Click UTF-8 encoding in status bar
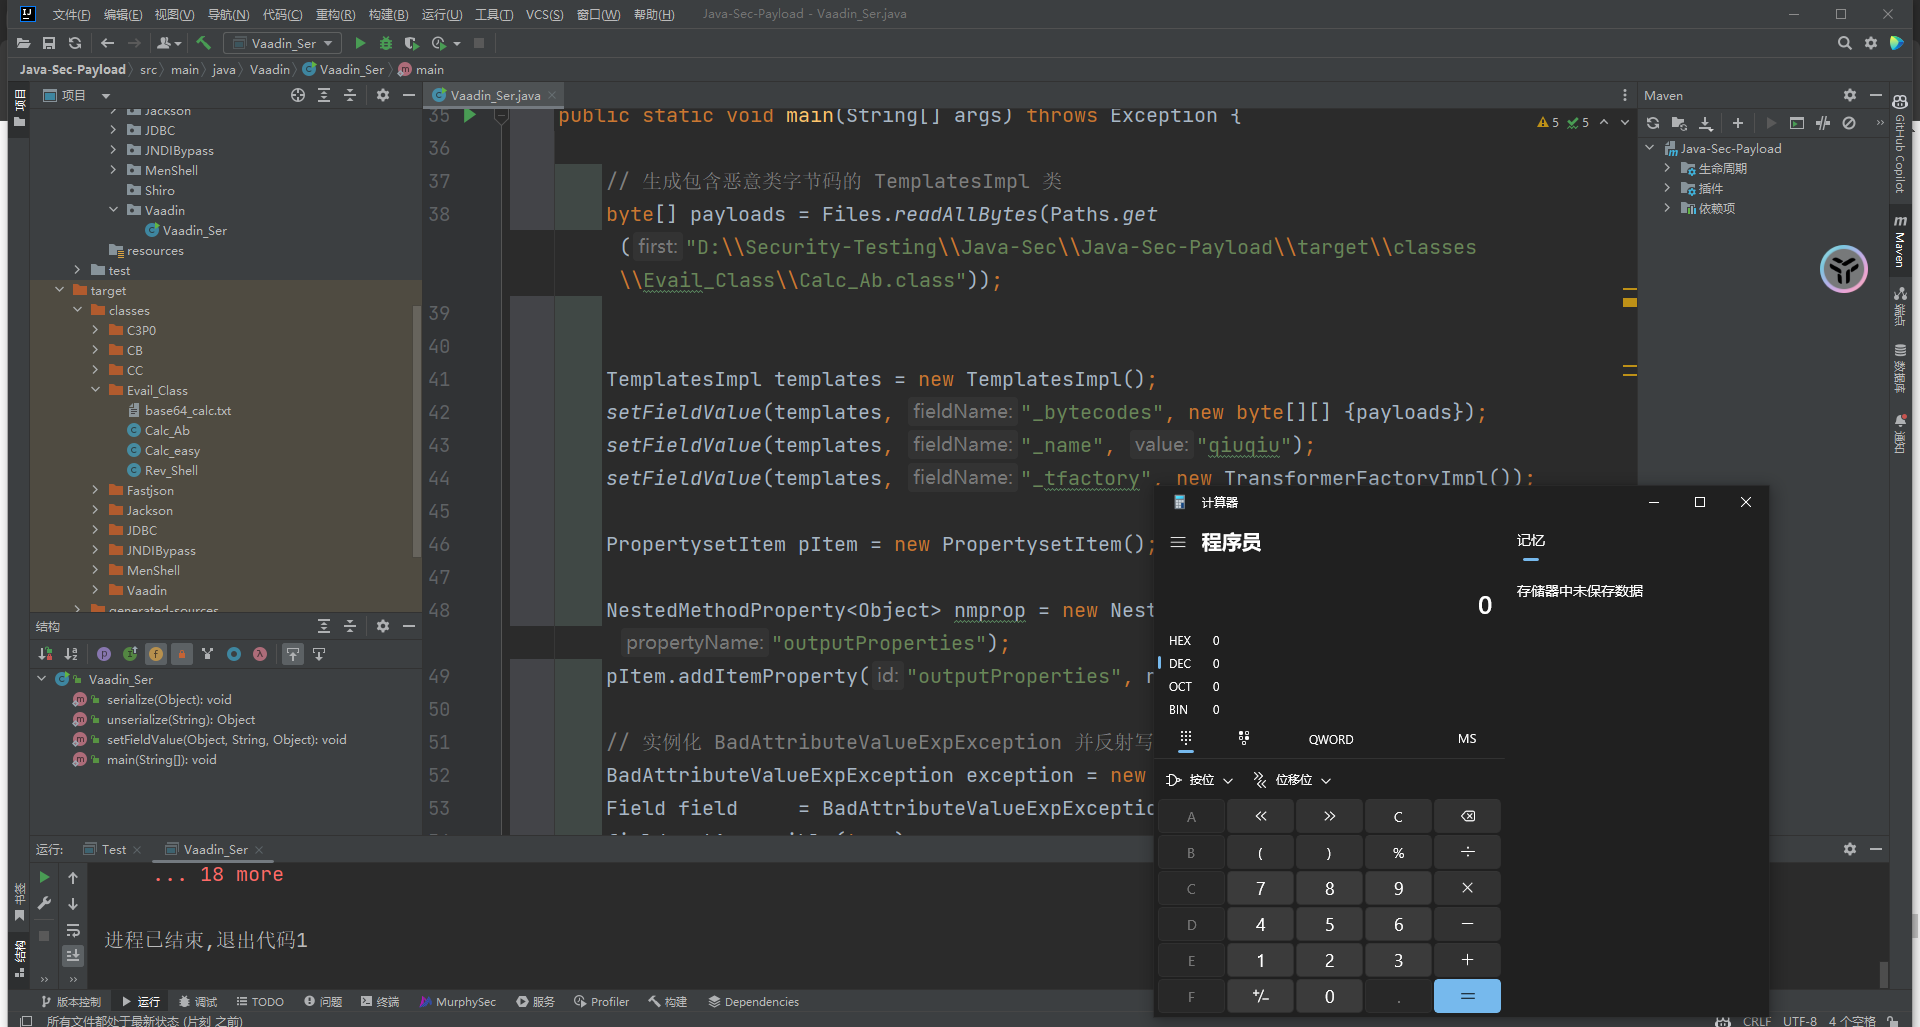The image size is (1920, 1027). 1799,1020
